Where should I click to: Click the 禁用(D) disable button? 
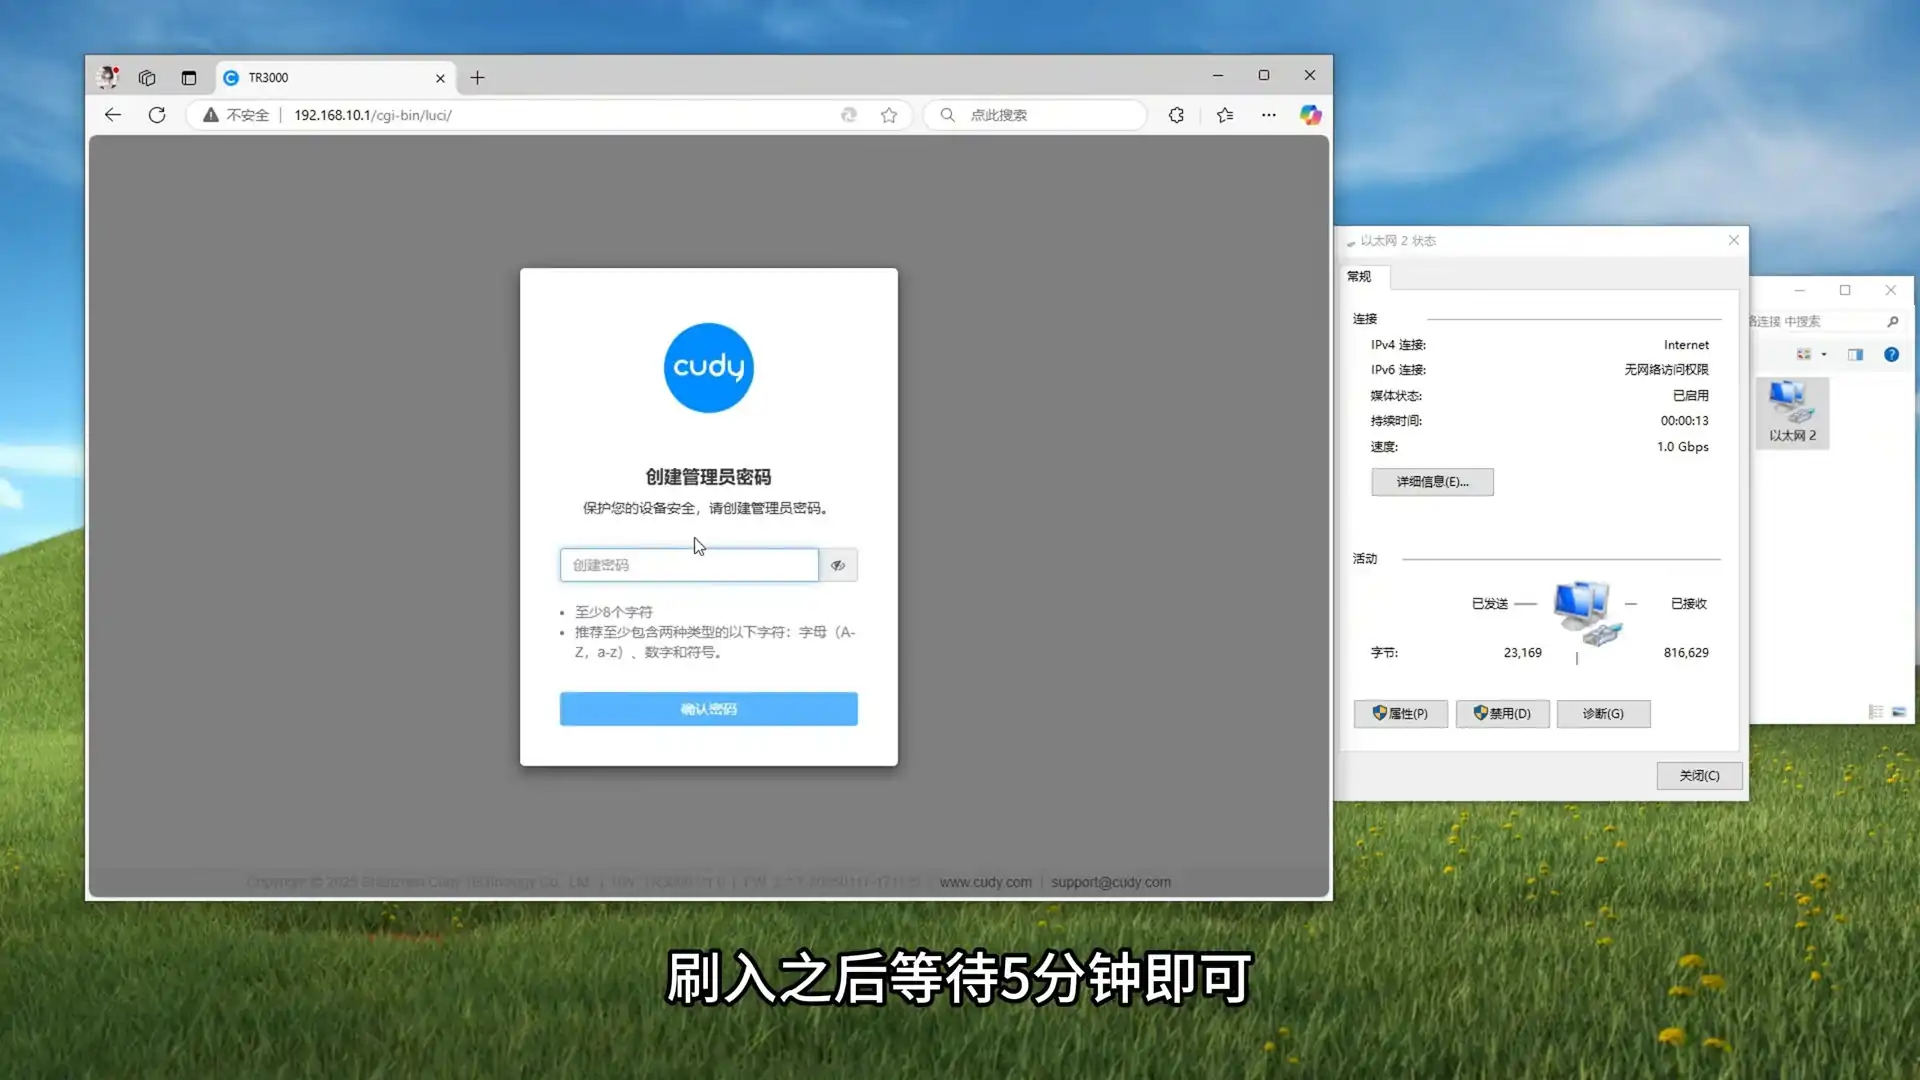[x=1502, y=713]
